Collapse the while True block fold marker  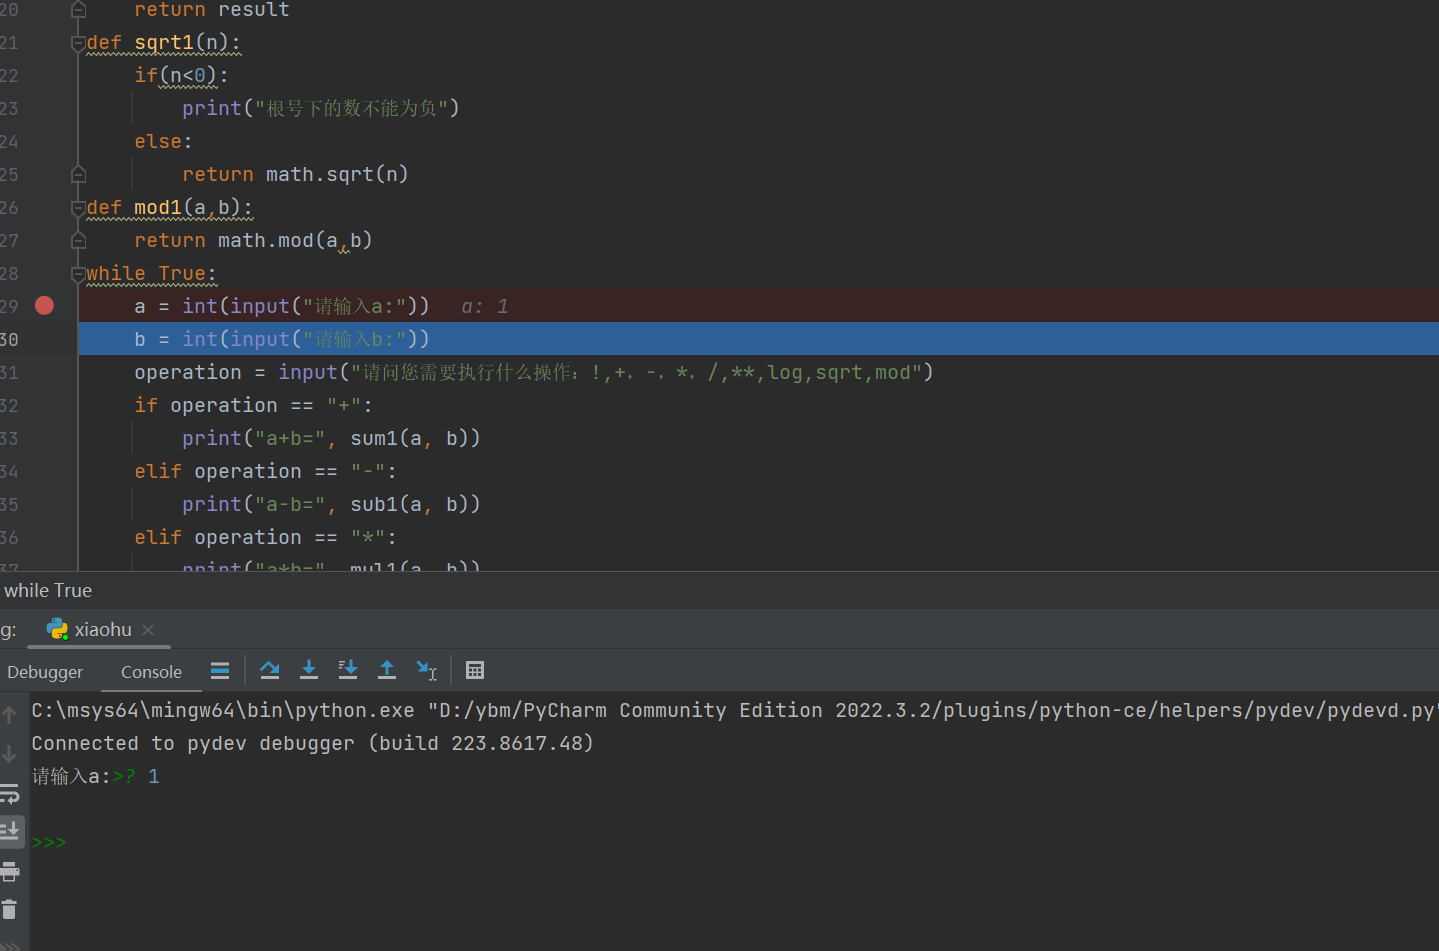click(78, 274)
